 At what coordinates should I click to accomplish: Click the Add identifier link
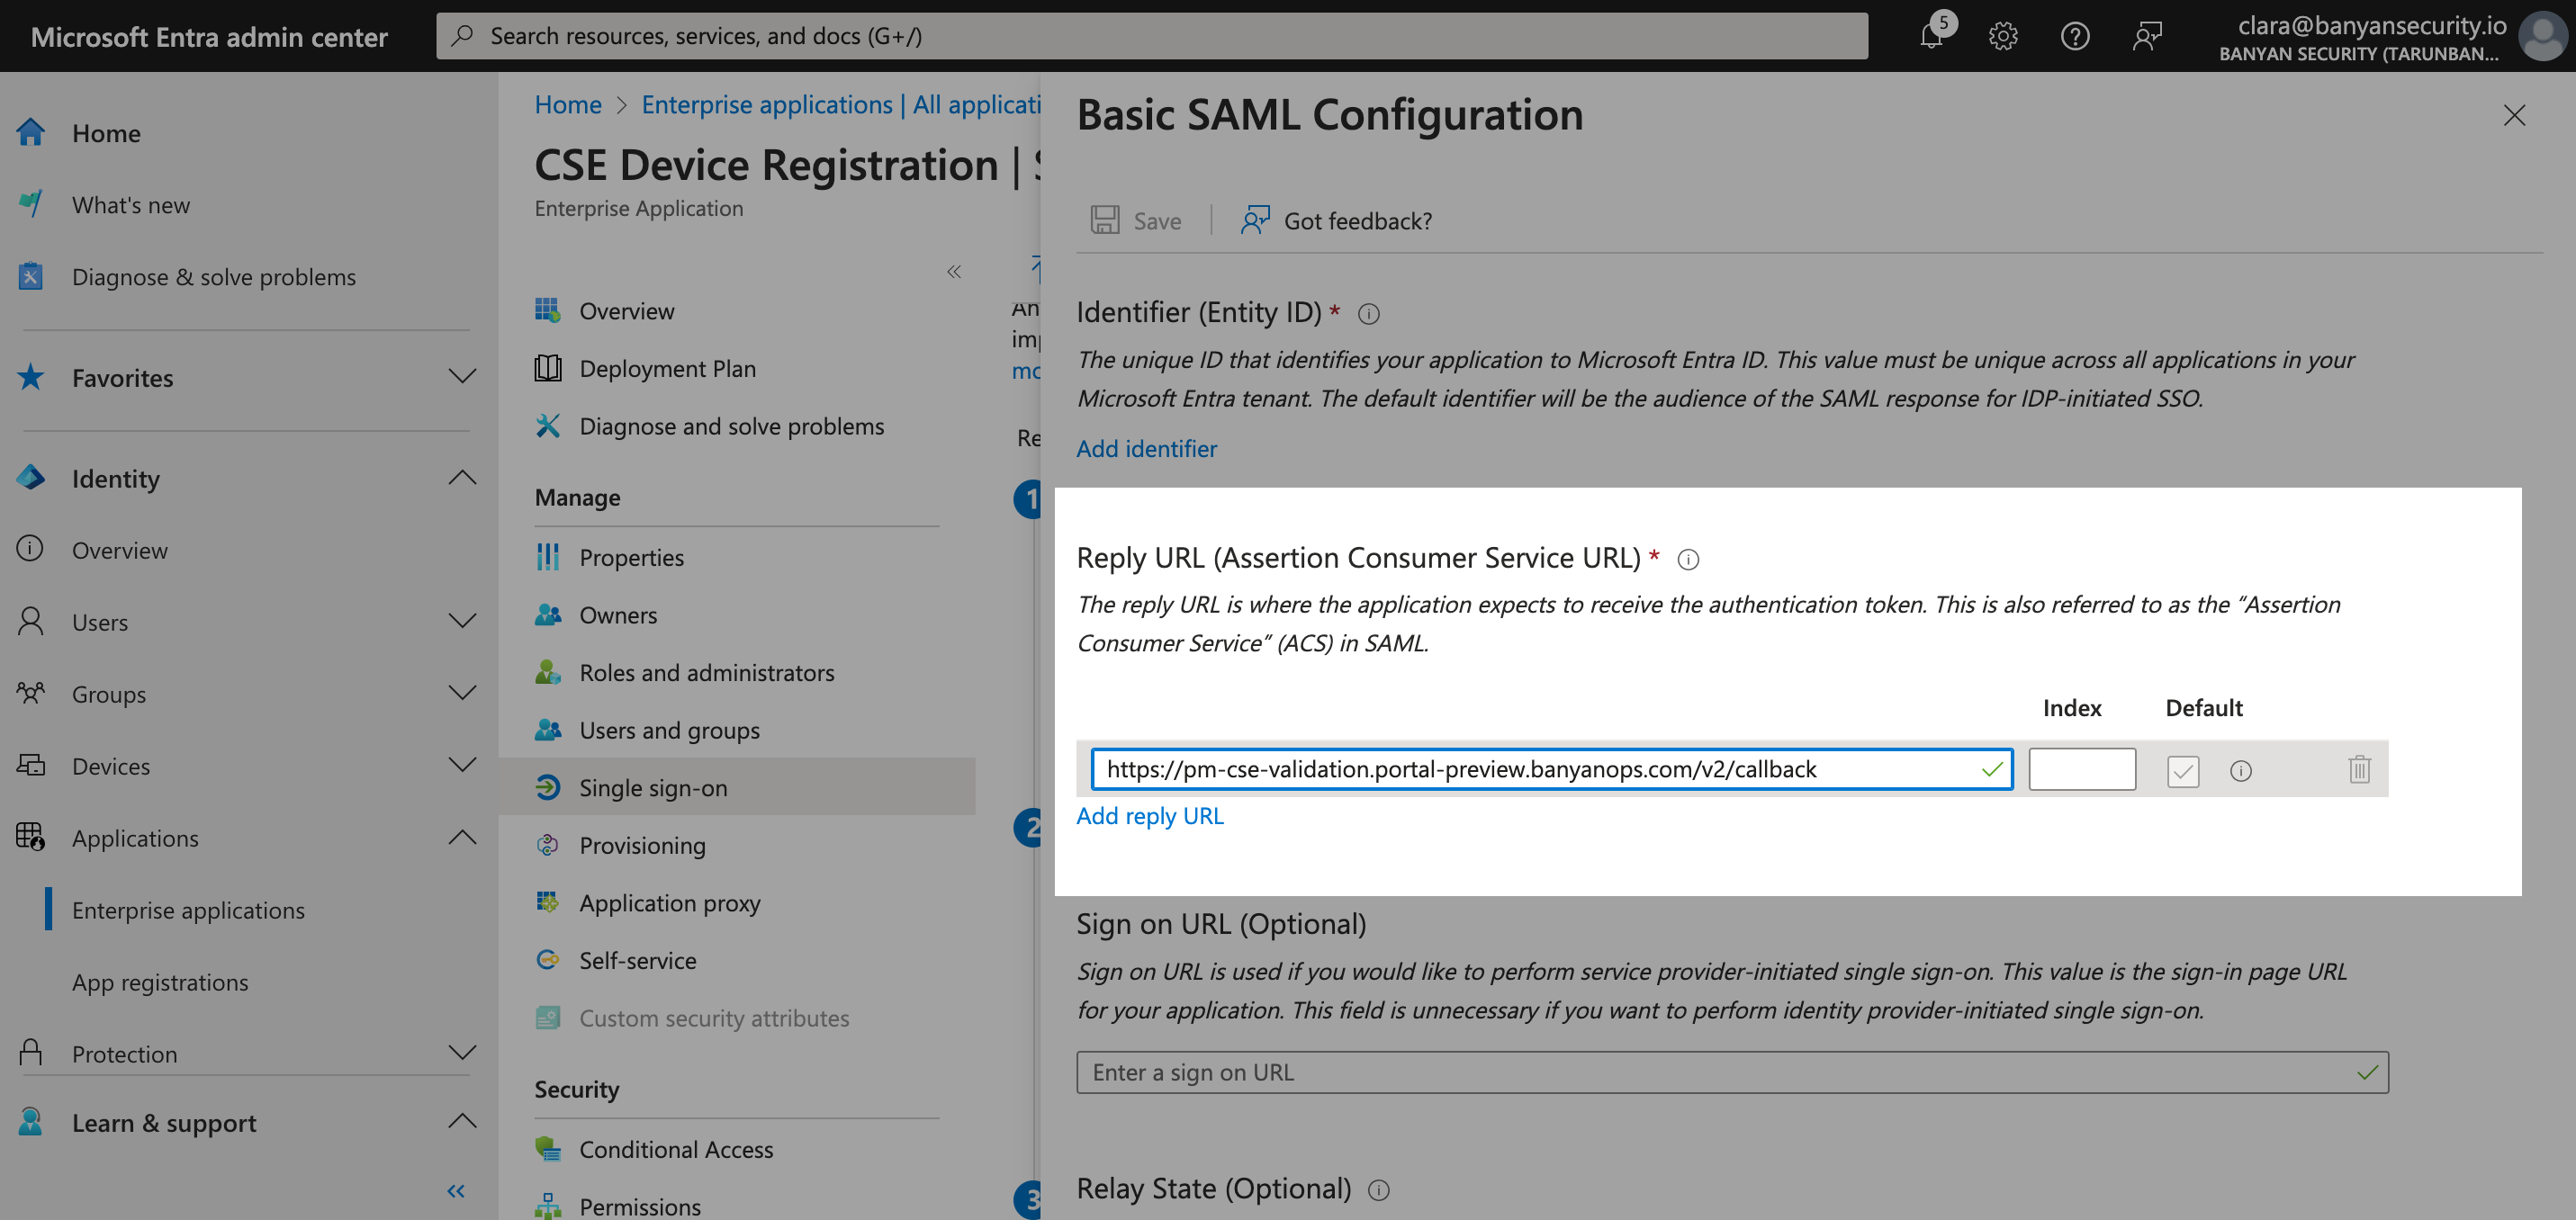click(x=1146, y=448)
